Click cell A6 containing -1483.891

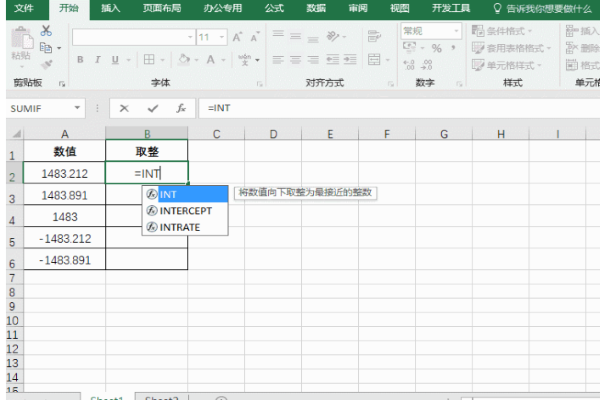pyautogui.click(x=64, y=260)
